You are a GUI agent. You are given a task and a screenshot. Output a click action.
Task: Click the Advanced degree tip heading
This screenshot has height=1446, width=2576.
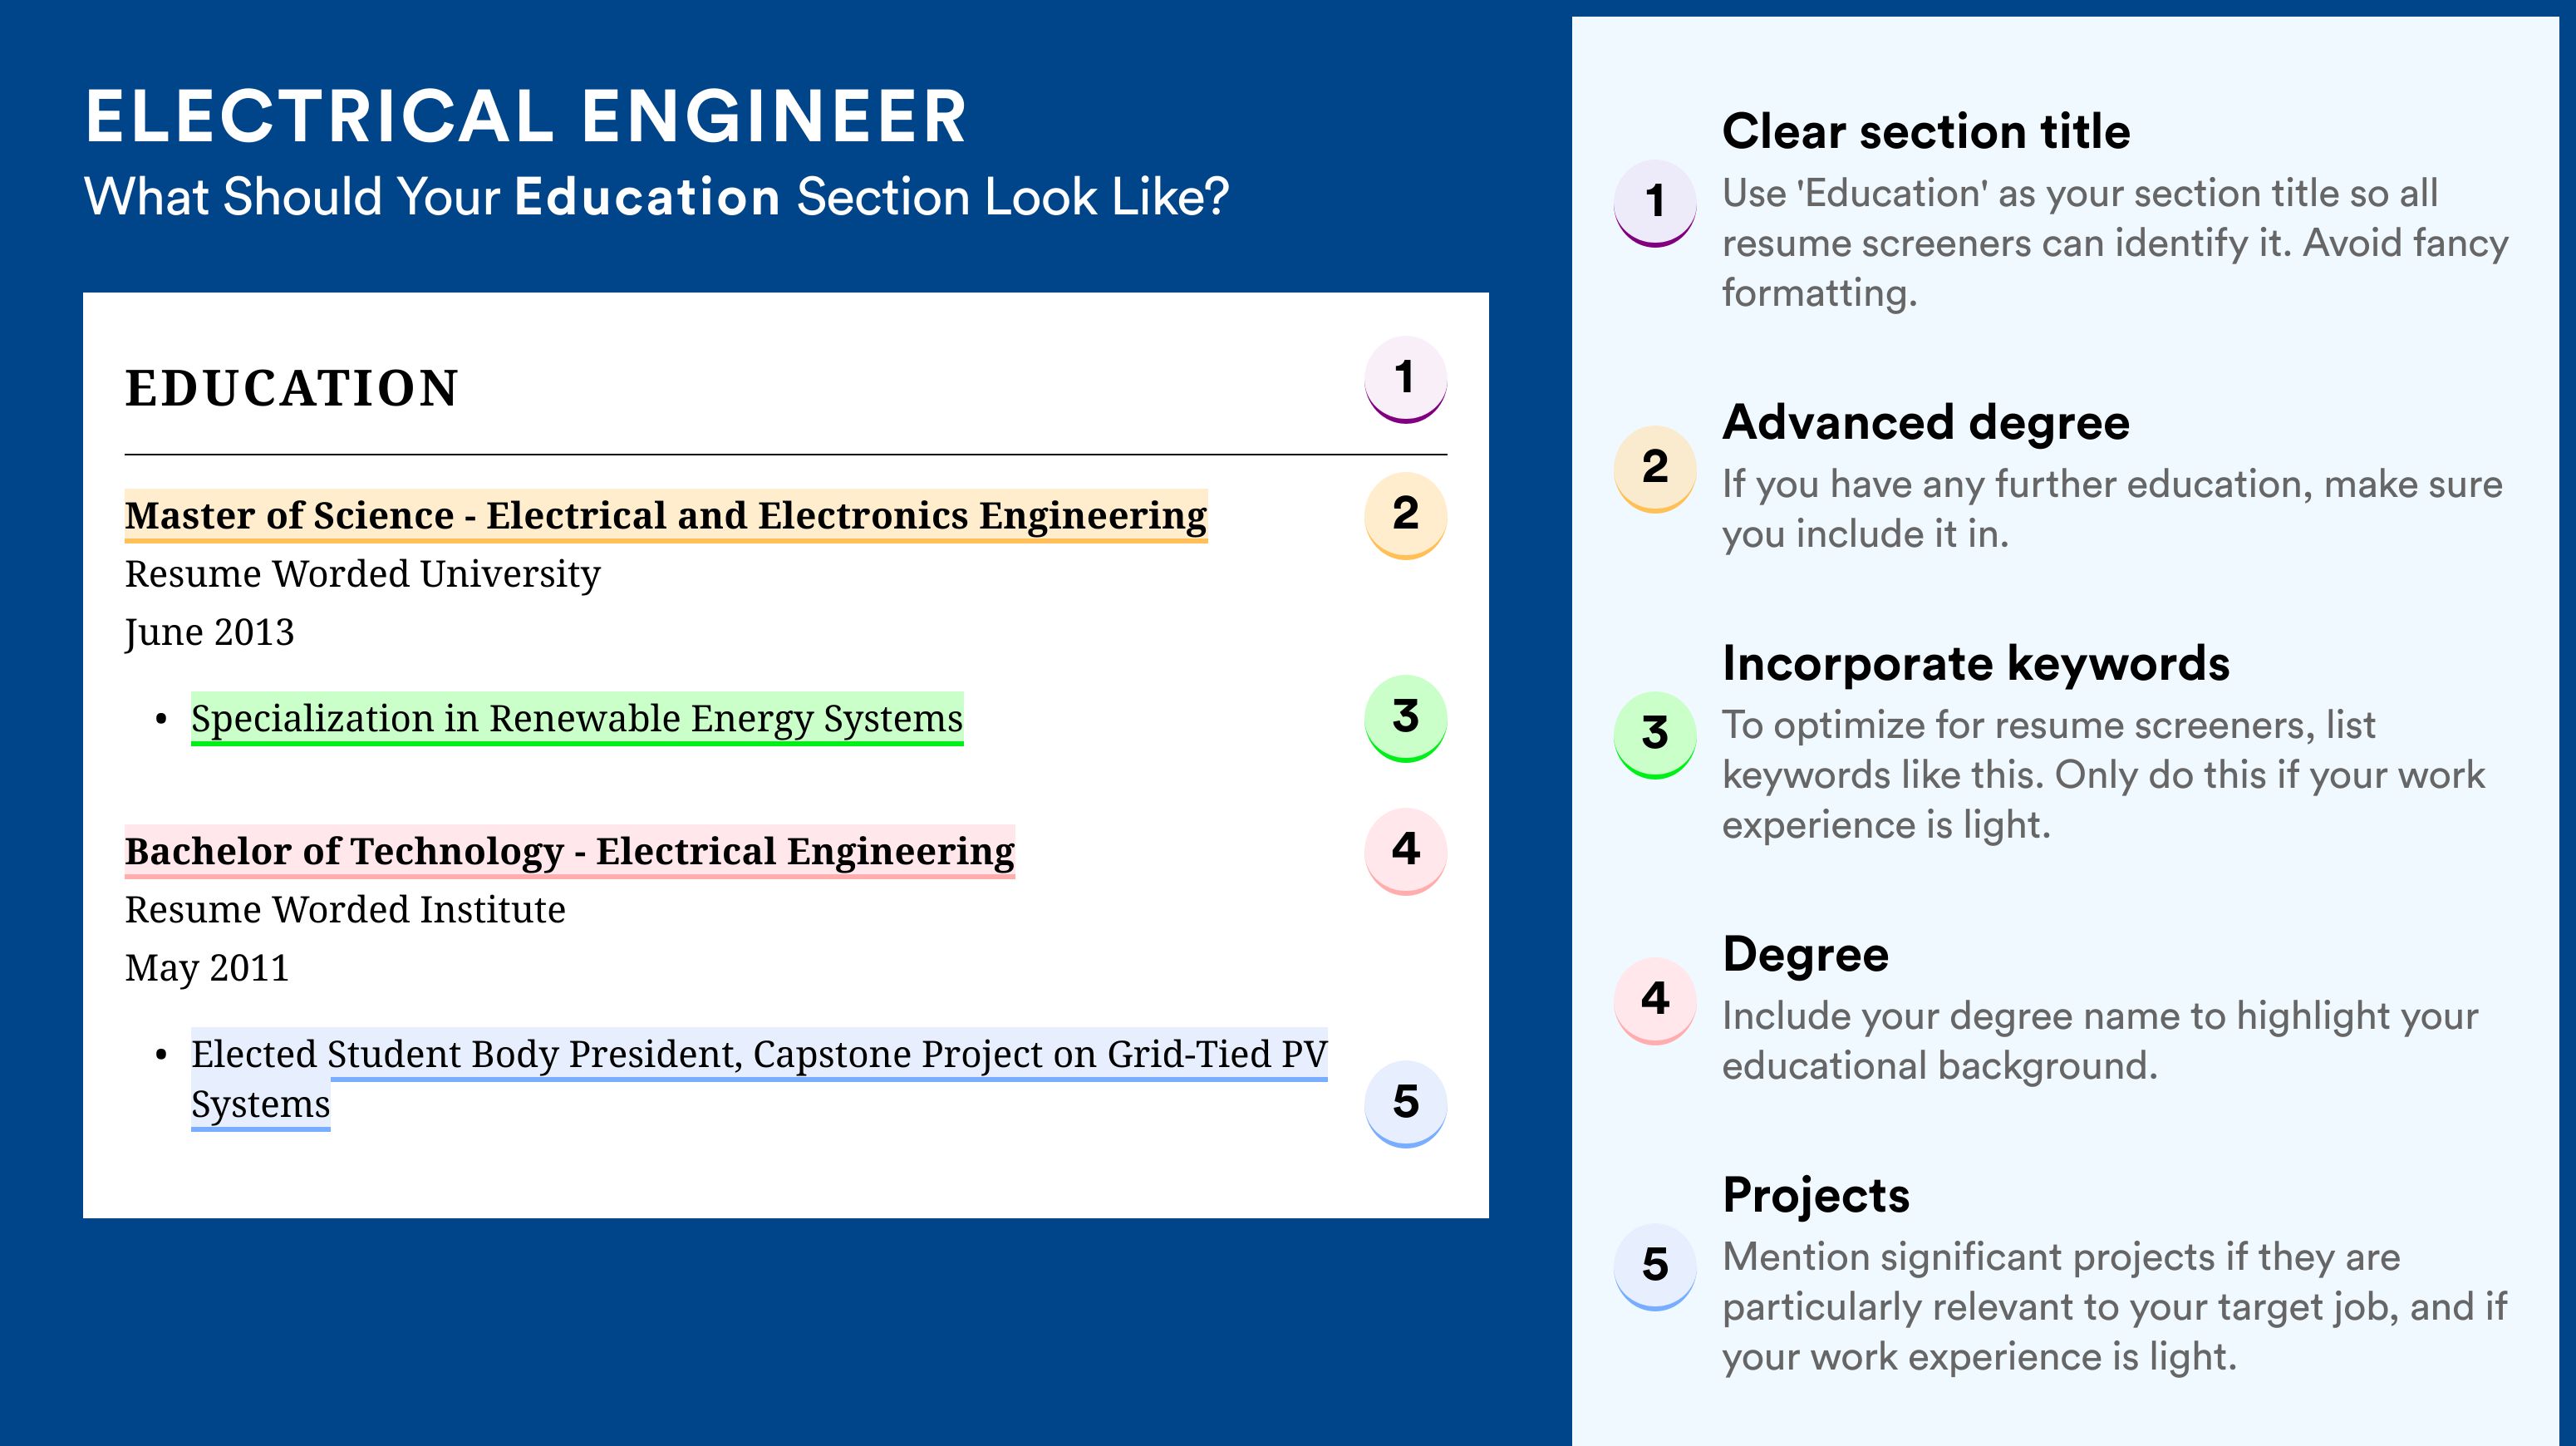[x=1926, y=423]
